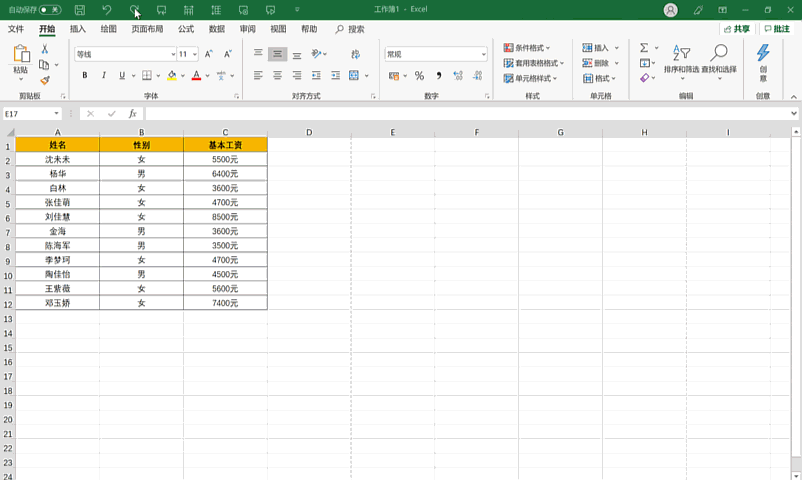
Task: Open font size dropdown
Action: (x=195, y=54)
